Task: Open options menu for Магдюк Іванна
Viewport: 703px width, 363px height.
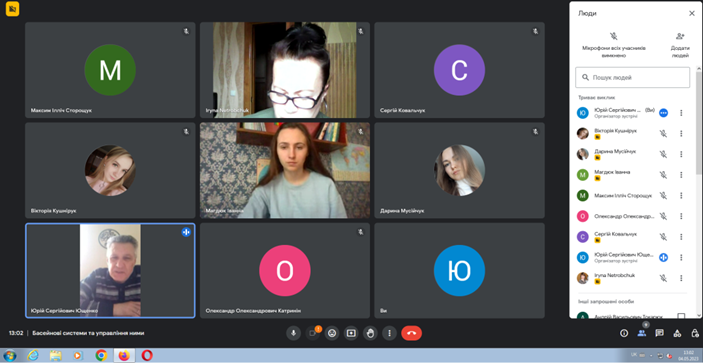Action: 681,175
